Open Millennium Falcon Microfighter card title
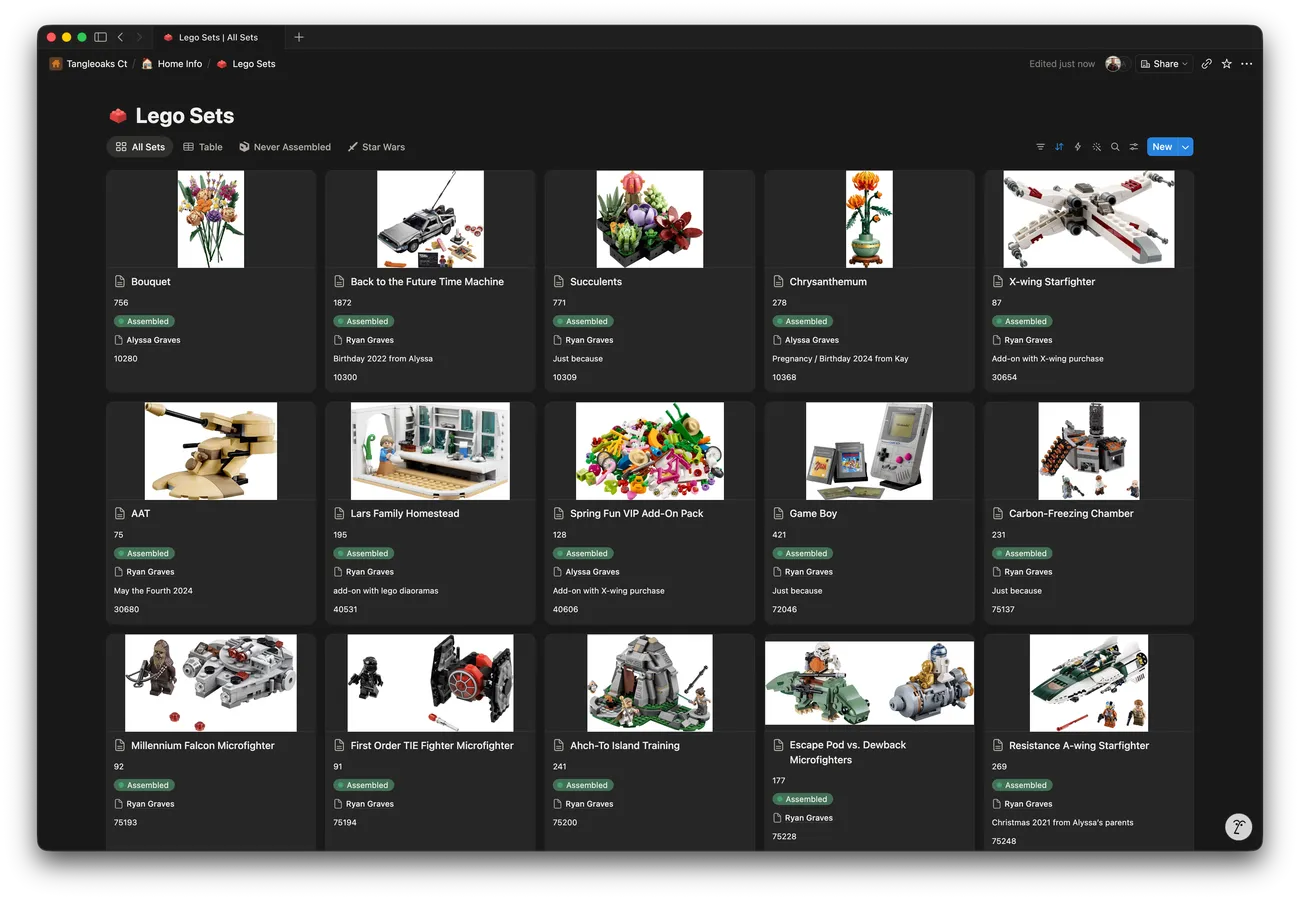Screen dimensions: 1300x900 pos(203,746)
